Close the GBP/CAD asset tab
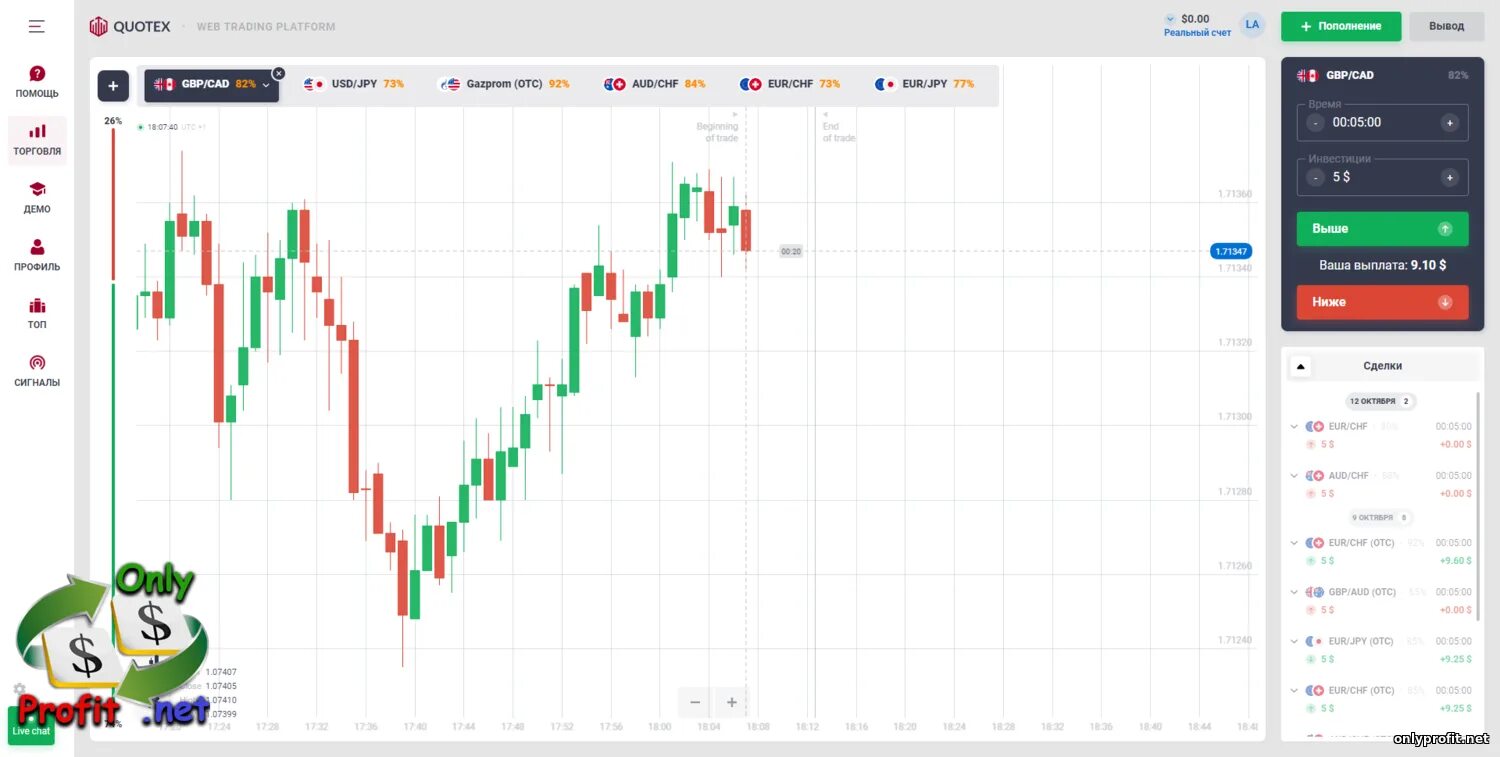 coord(278,73)
